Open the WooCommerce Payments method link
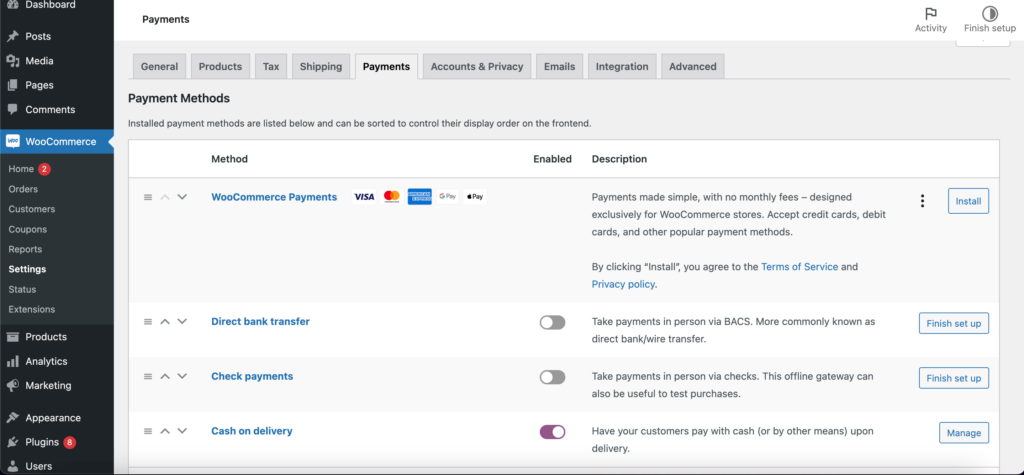The width and height of the screenshot is (1024, 475). coord(274,197)
